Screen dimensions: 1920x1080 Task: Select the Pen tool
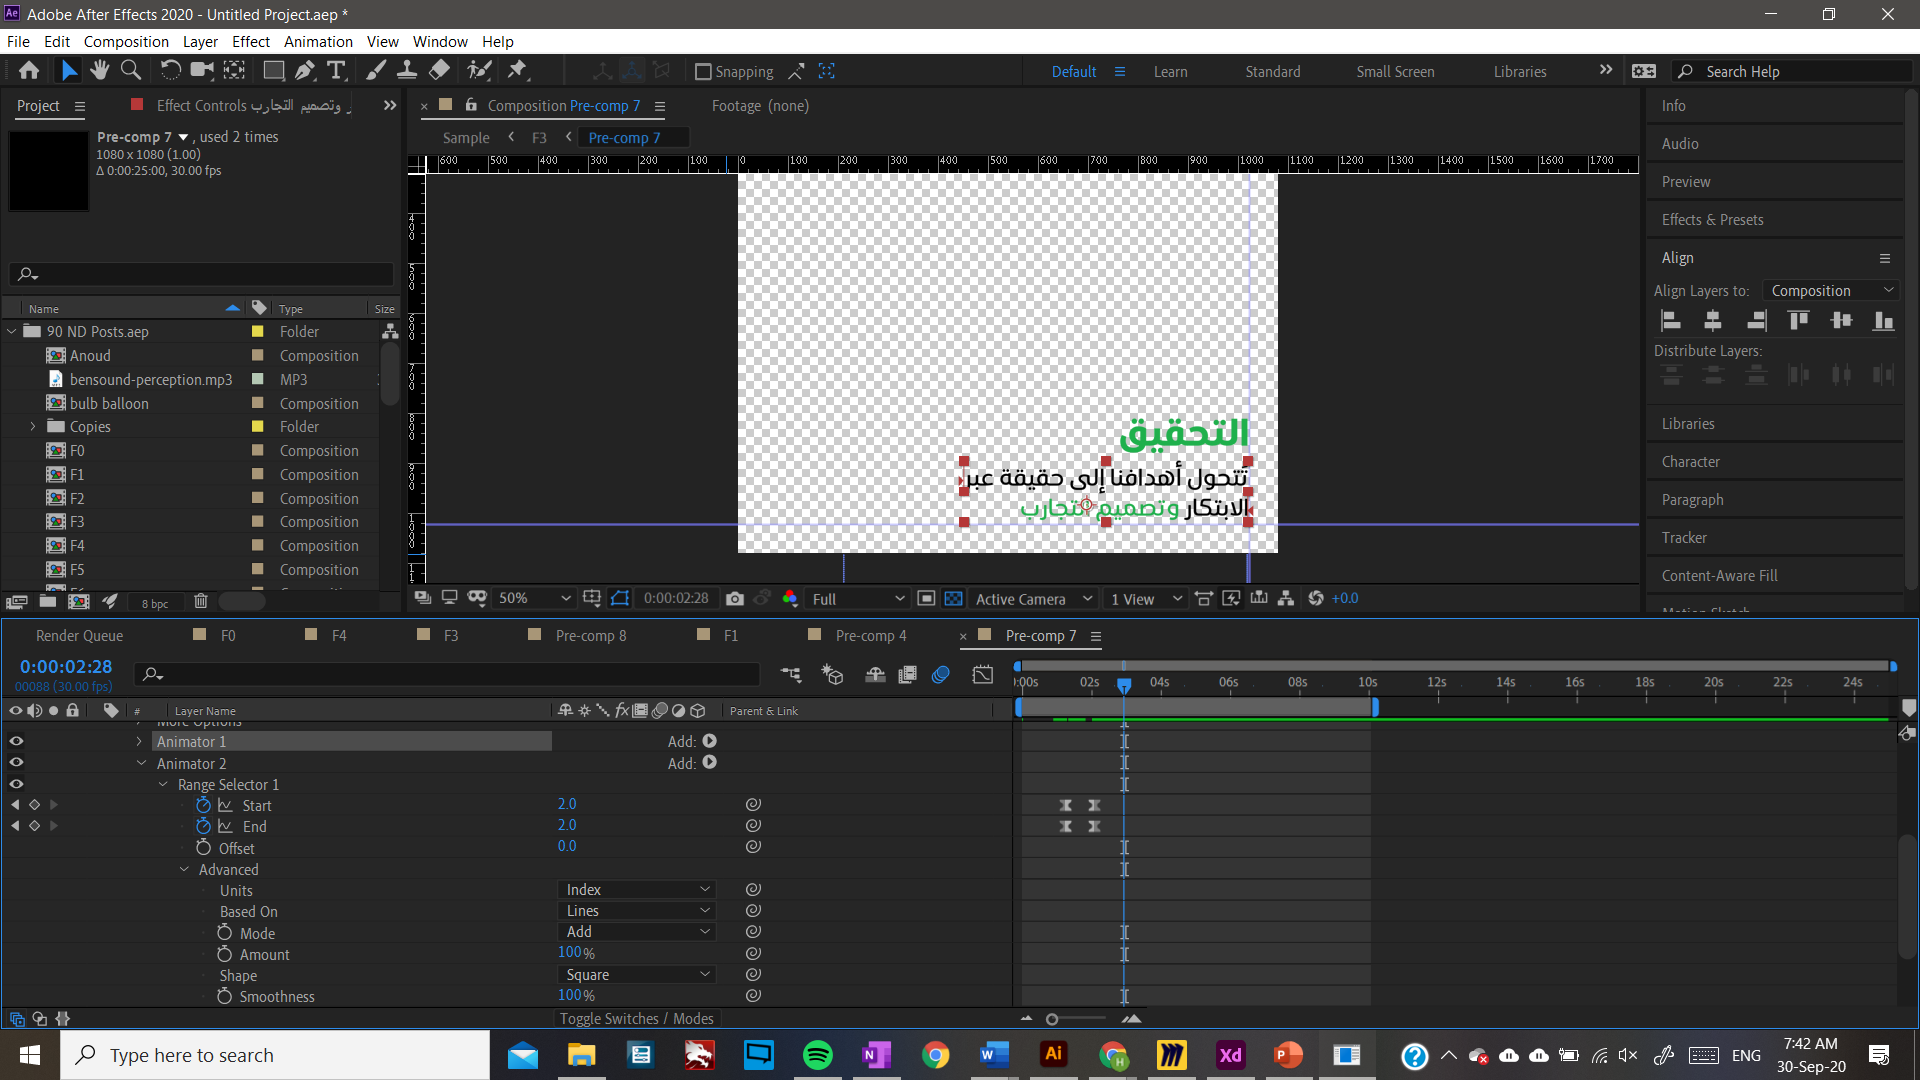(x=305, y=71)
